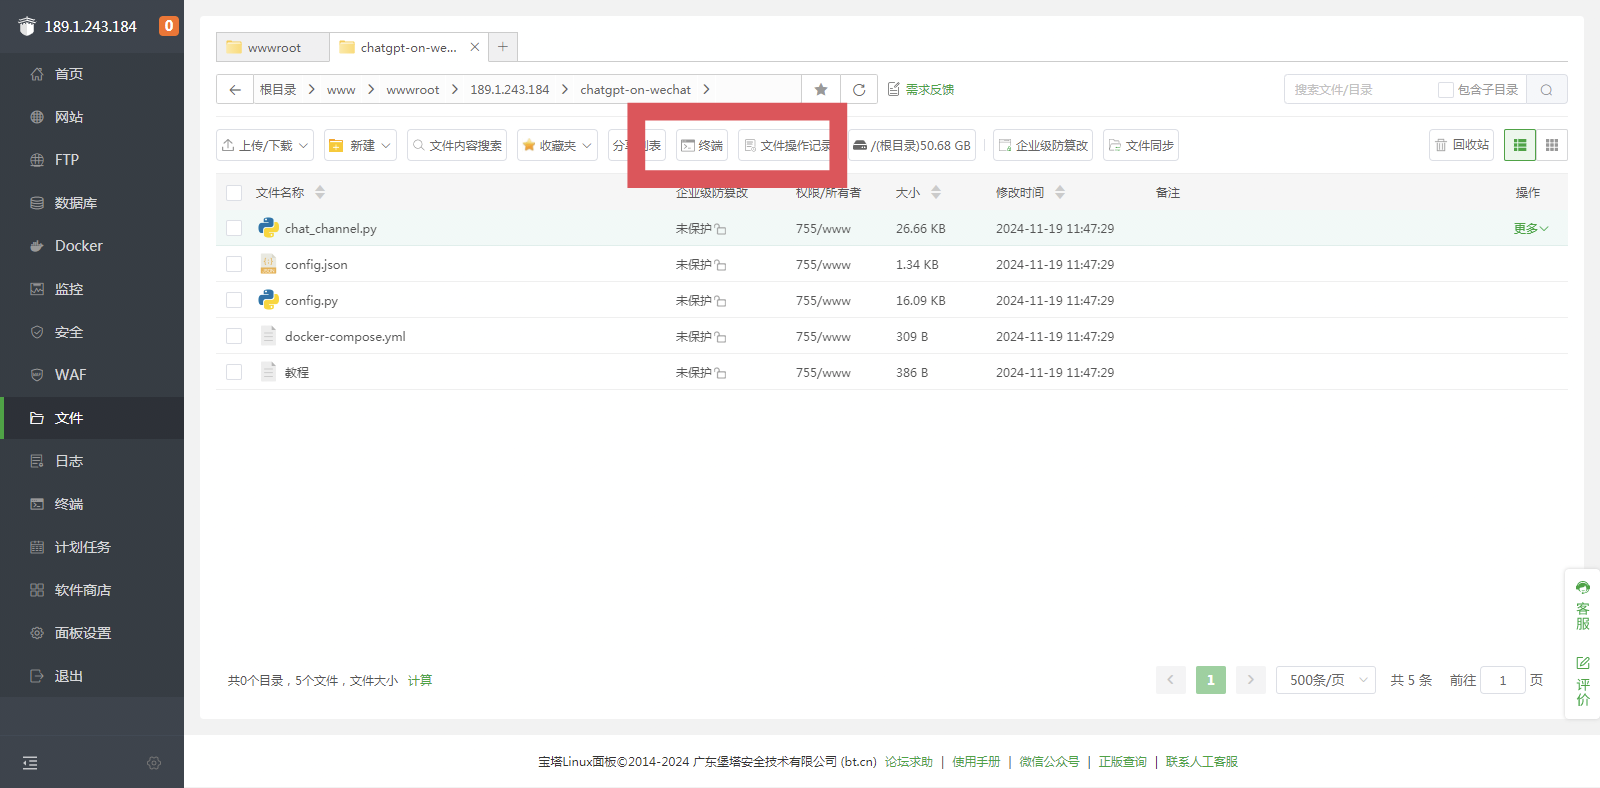1600x788 pixels.
Task: Open docker-compose.yml file
Action: tap(345, 337)
